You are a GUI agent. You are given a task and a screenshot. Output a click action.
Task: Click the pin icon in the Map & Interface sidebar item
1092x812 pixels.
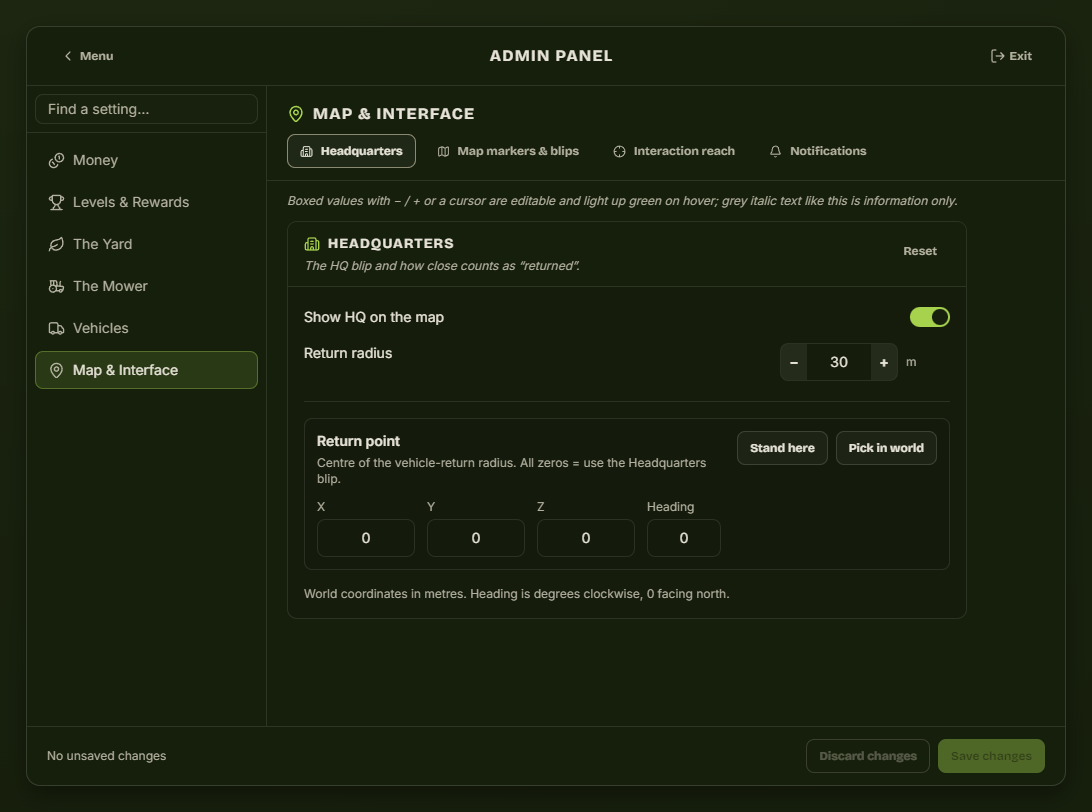[56, 370]
